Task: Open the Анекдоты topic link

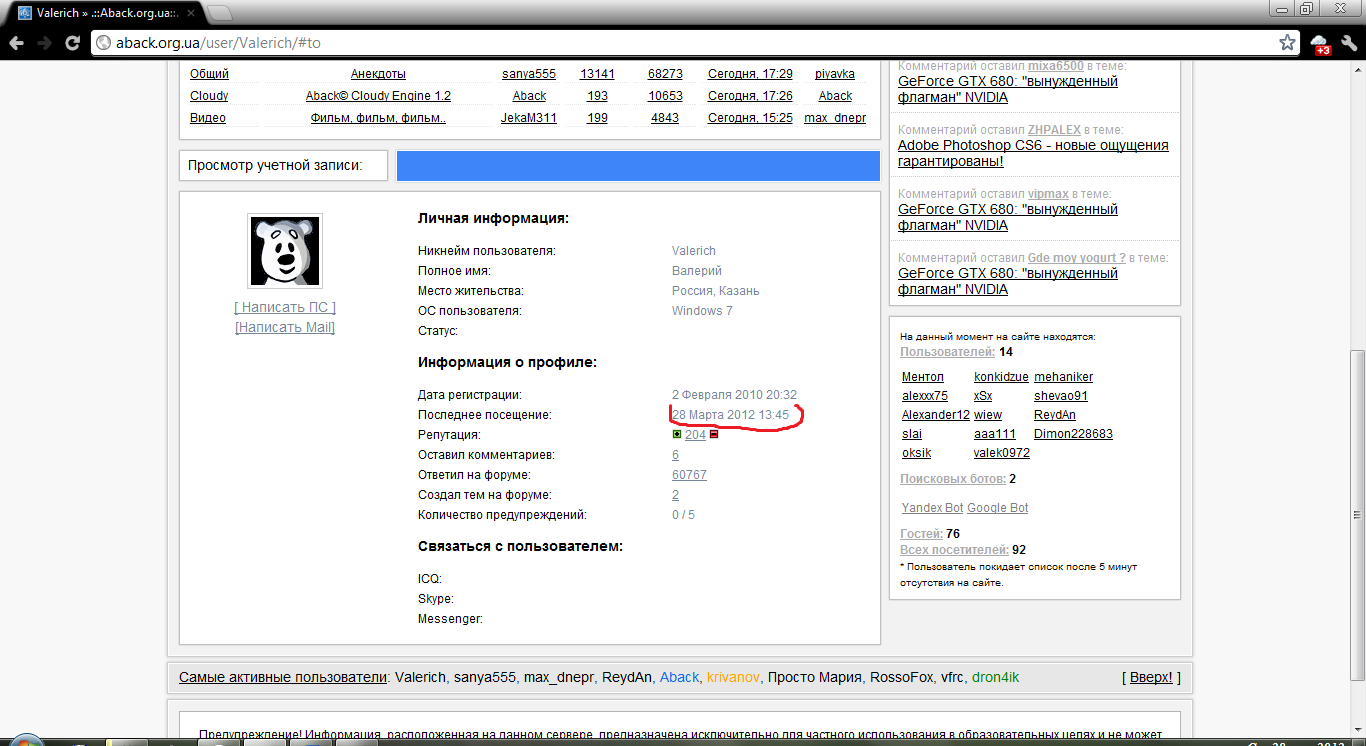Action: (378, 74)
